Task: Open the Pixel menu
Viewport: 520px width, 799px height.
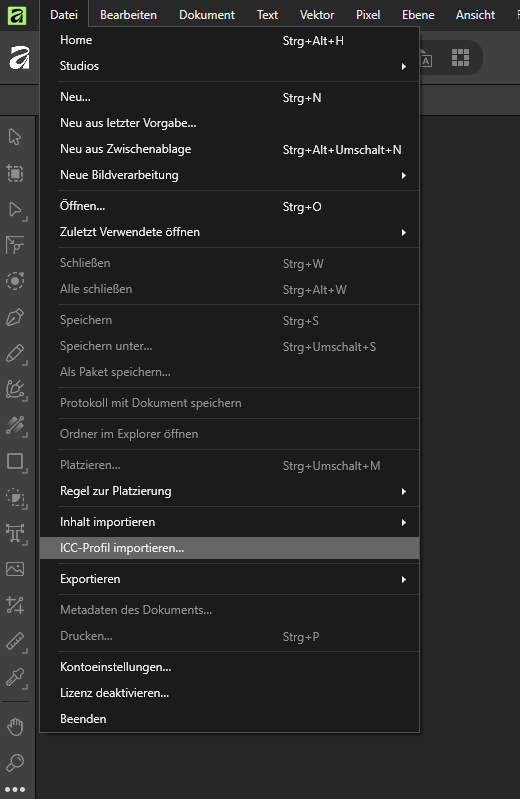Action: tap(368, 15)
